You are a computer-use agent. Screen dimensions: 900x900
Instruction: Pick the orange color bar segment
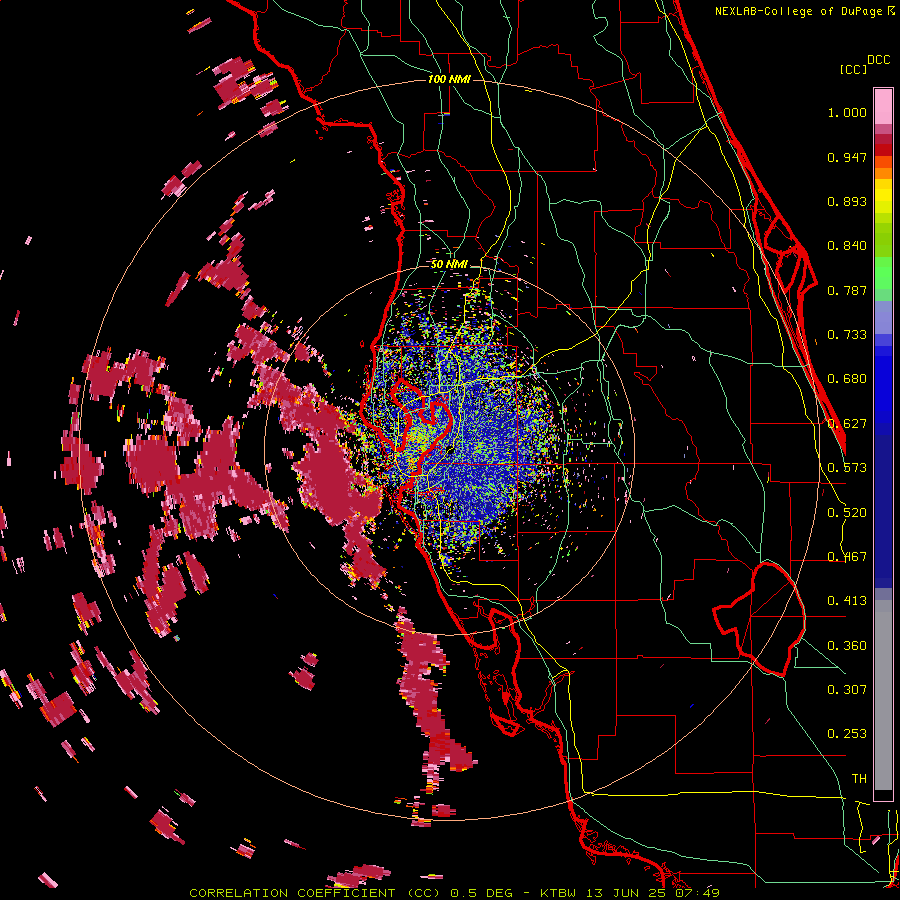pyautogui.click(x=883, y=172)
